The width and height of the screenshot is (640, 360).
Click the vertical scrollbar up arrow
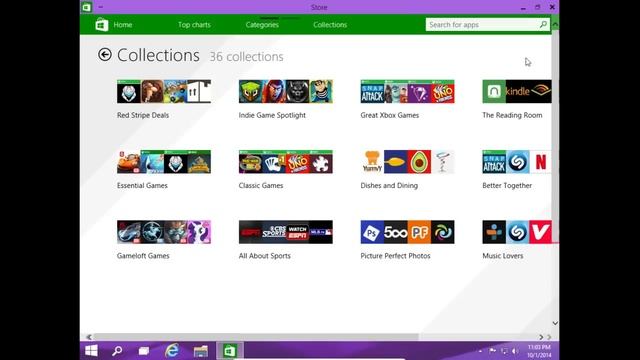click(x=555, y=24)
